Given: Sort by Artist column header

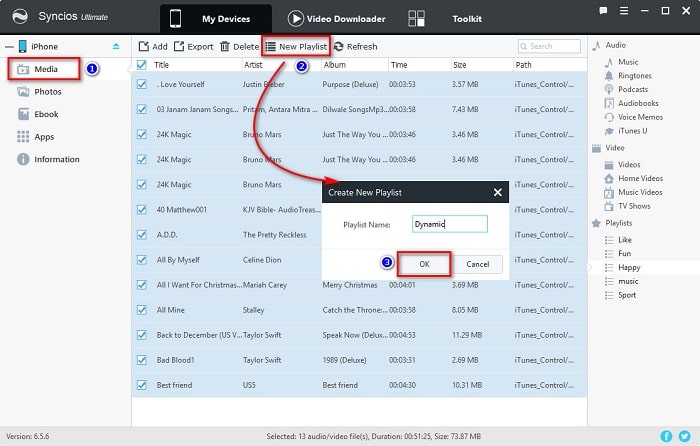Looking at the screenshot, I should click(253, 65).
